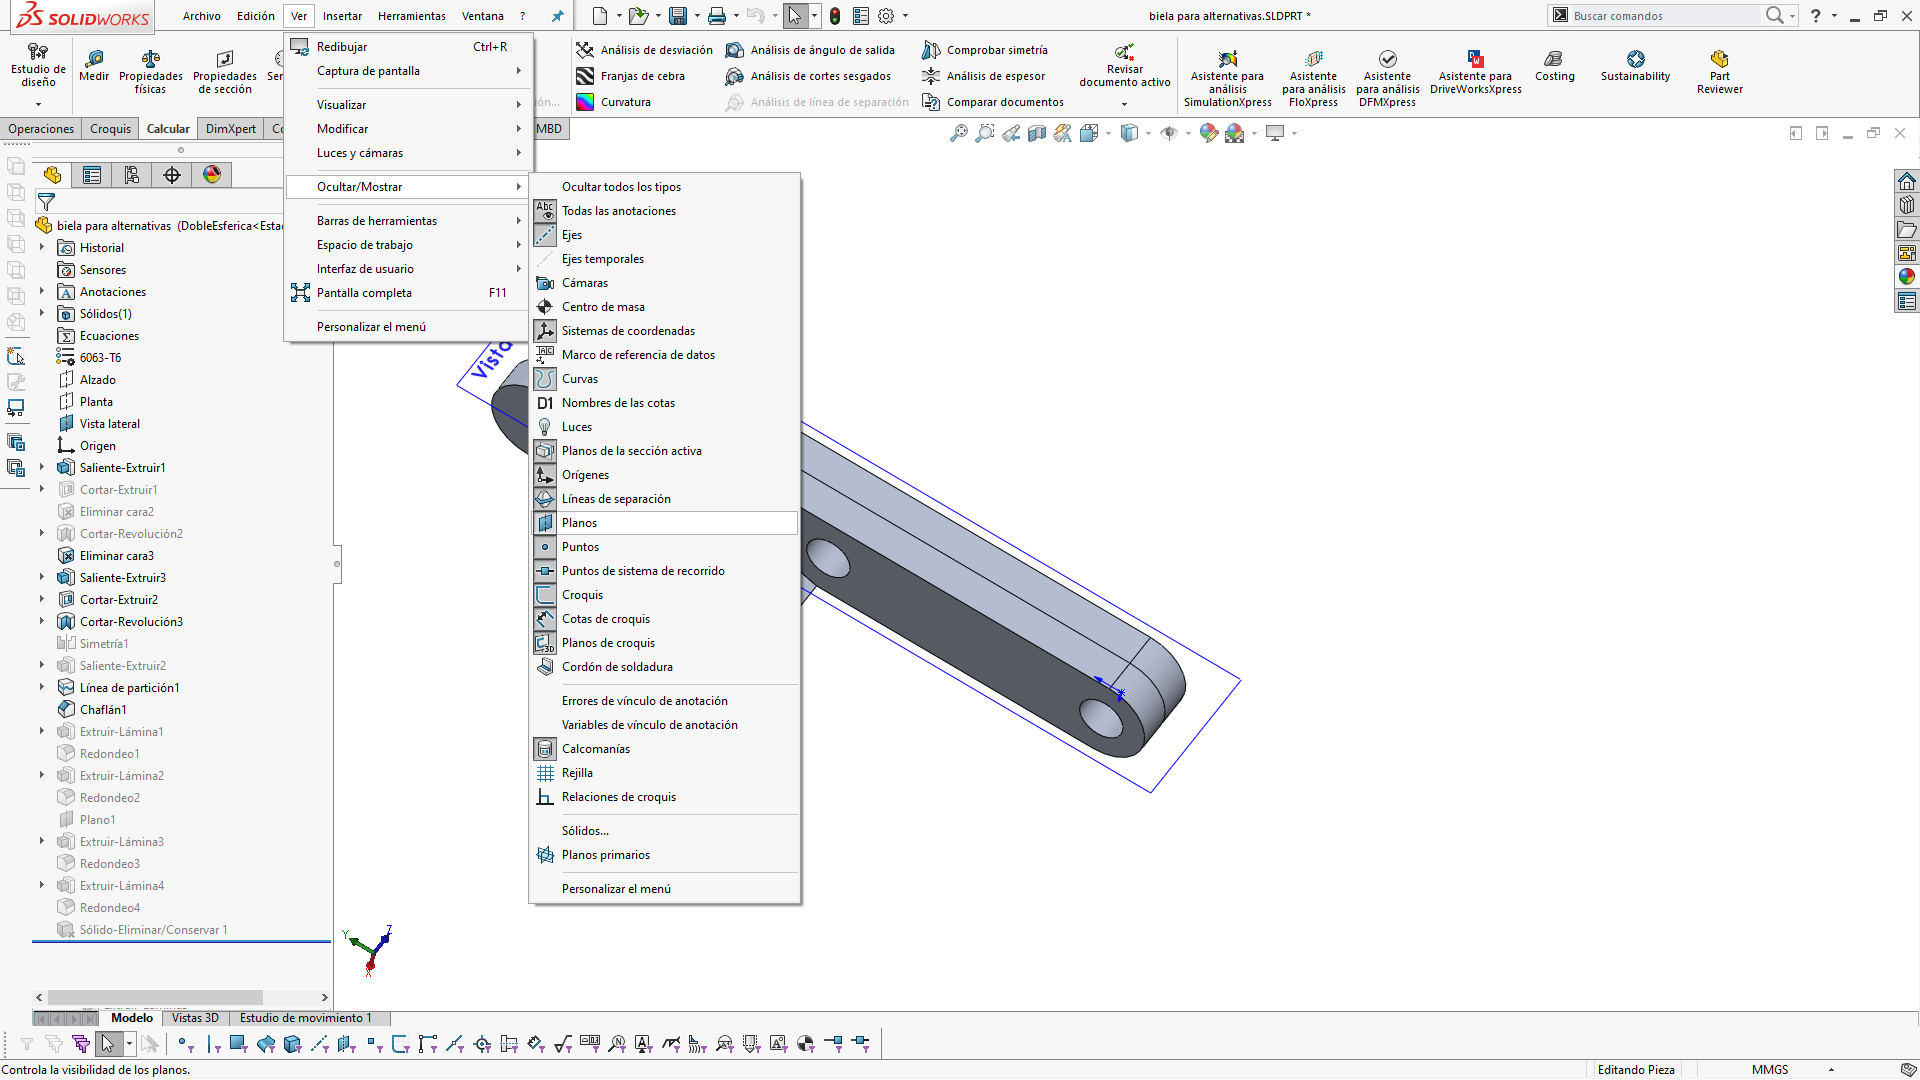Toggle Croquis visibility option
This screenshot has height=1080, width=1920.
click(582, 595)
